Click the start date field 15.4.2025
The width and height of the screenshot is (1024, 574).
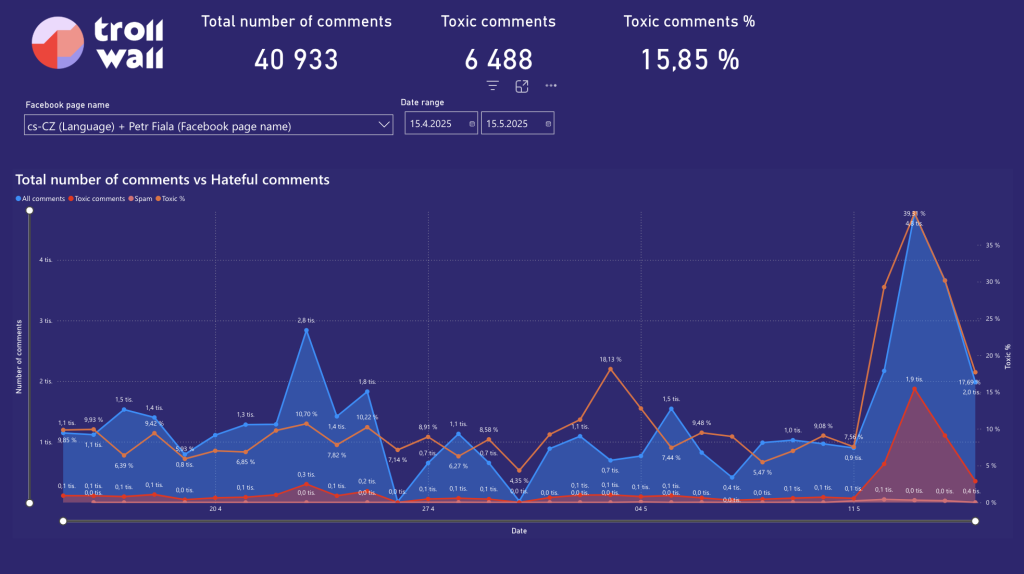click(x=433, y=124)
